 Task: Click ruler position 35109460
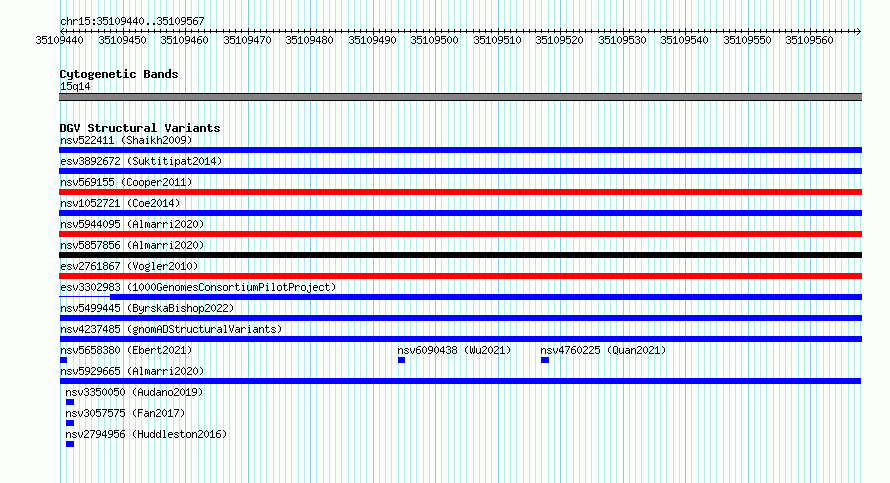(x=184, y=40)
